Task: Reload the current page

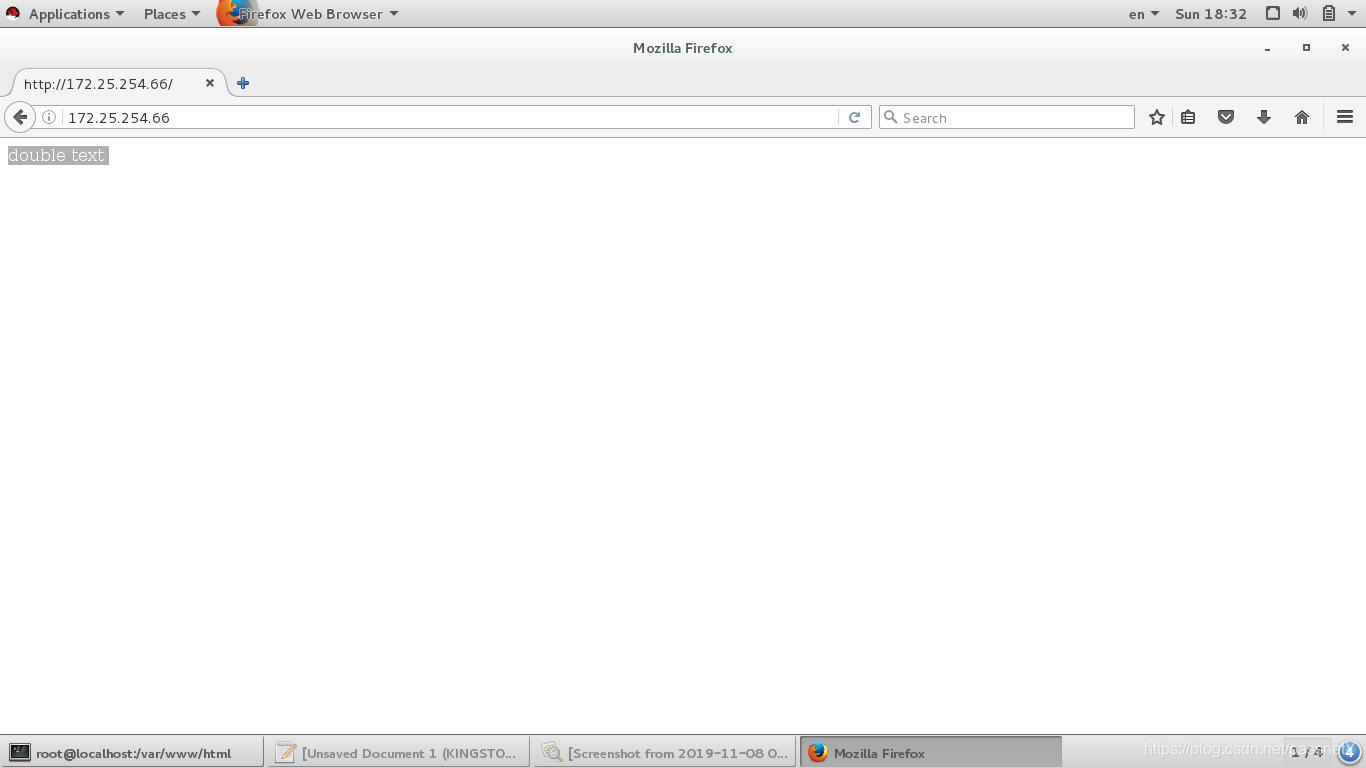Action: point(854,117)
